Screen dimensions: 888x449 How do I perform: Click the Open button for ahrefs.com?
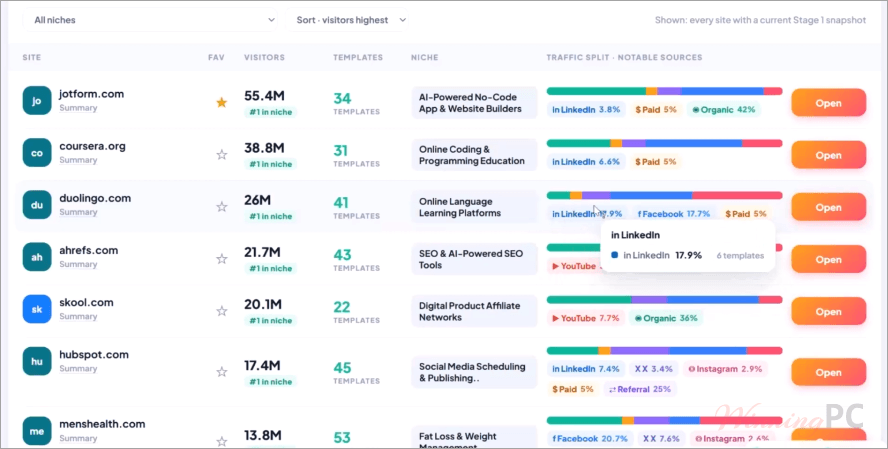point(829,259)
